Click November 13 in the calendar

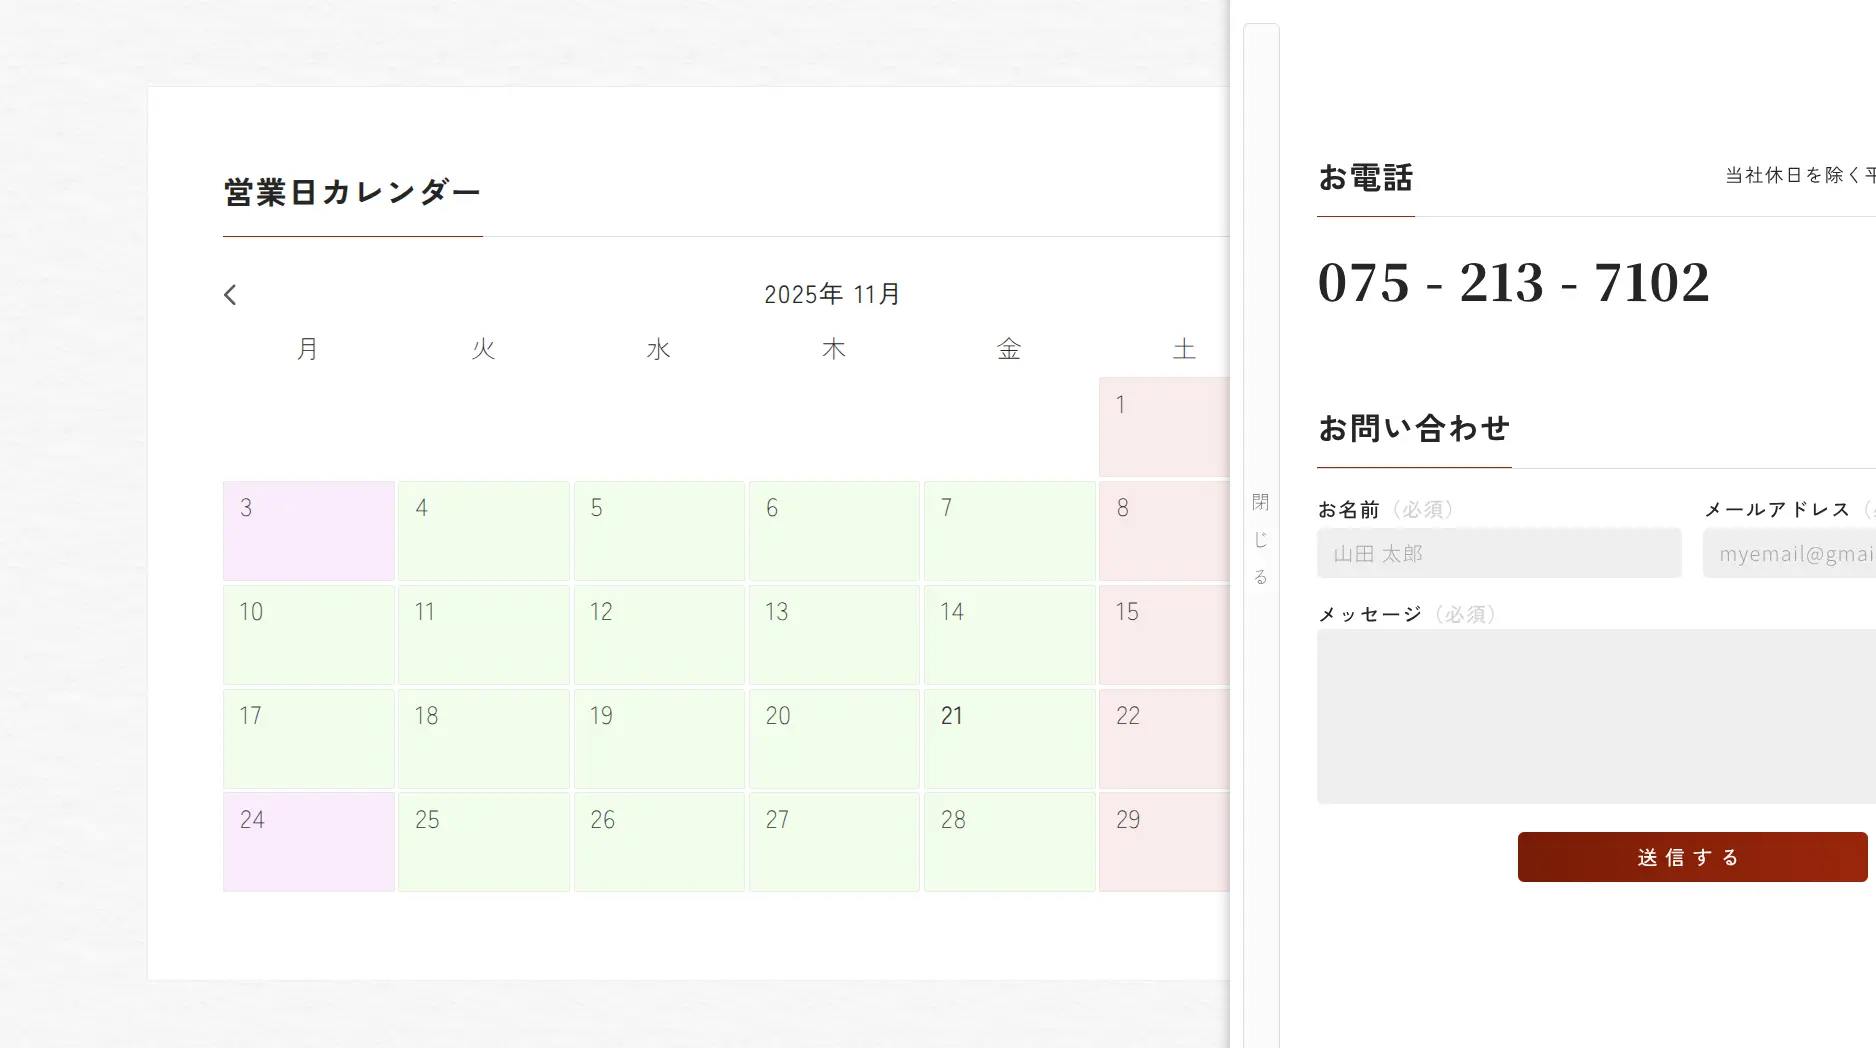(x=834, y=635)
